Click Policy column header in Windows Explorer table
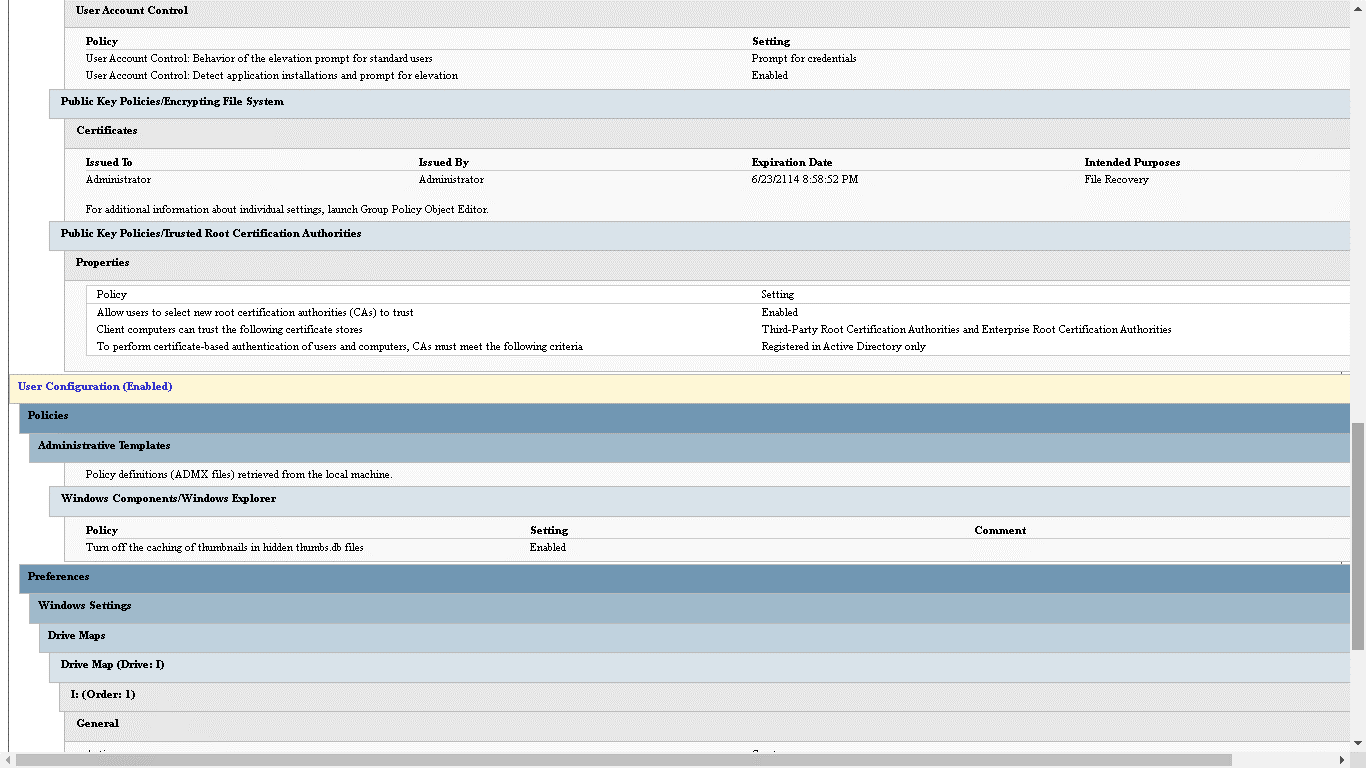The height and width of the screenshot is (768, 1366). (x=102, y=531)
